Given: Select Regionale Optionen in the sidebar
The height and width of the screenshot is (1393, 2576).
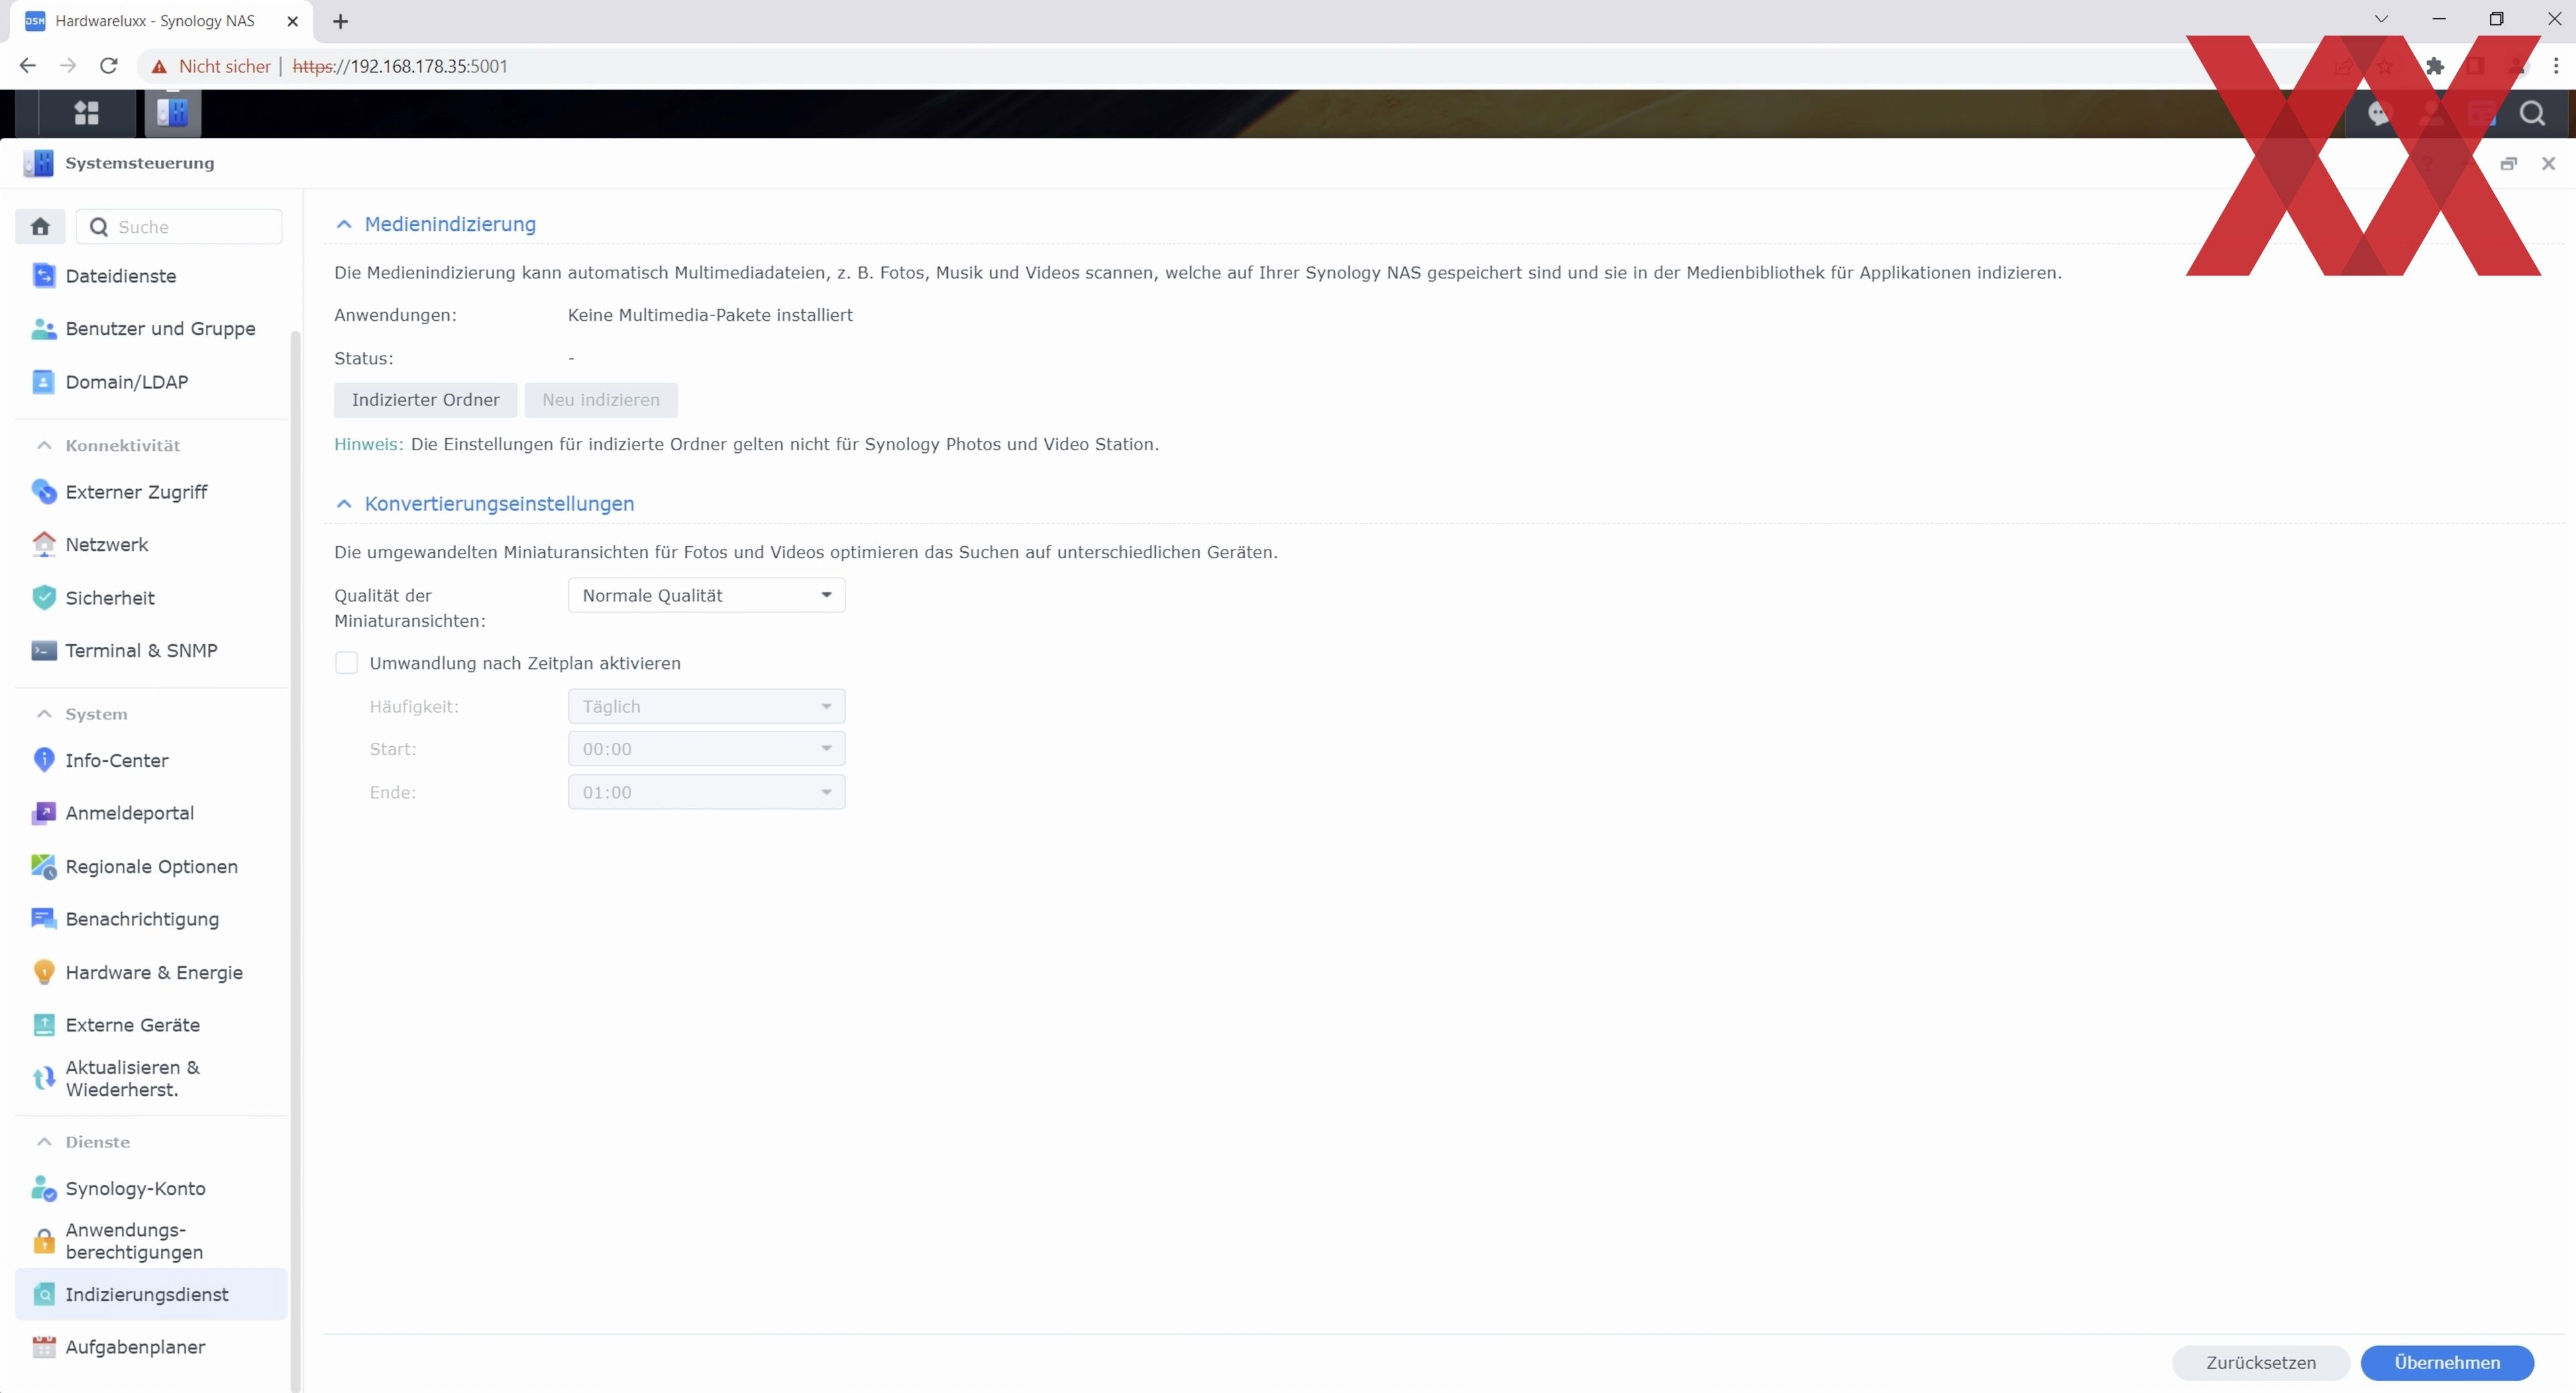Looking at the screenshot, I should point(151,867).
